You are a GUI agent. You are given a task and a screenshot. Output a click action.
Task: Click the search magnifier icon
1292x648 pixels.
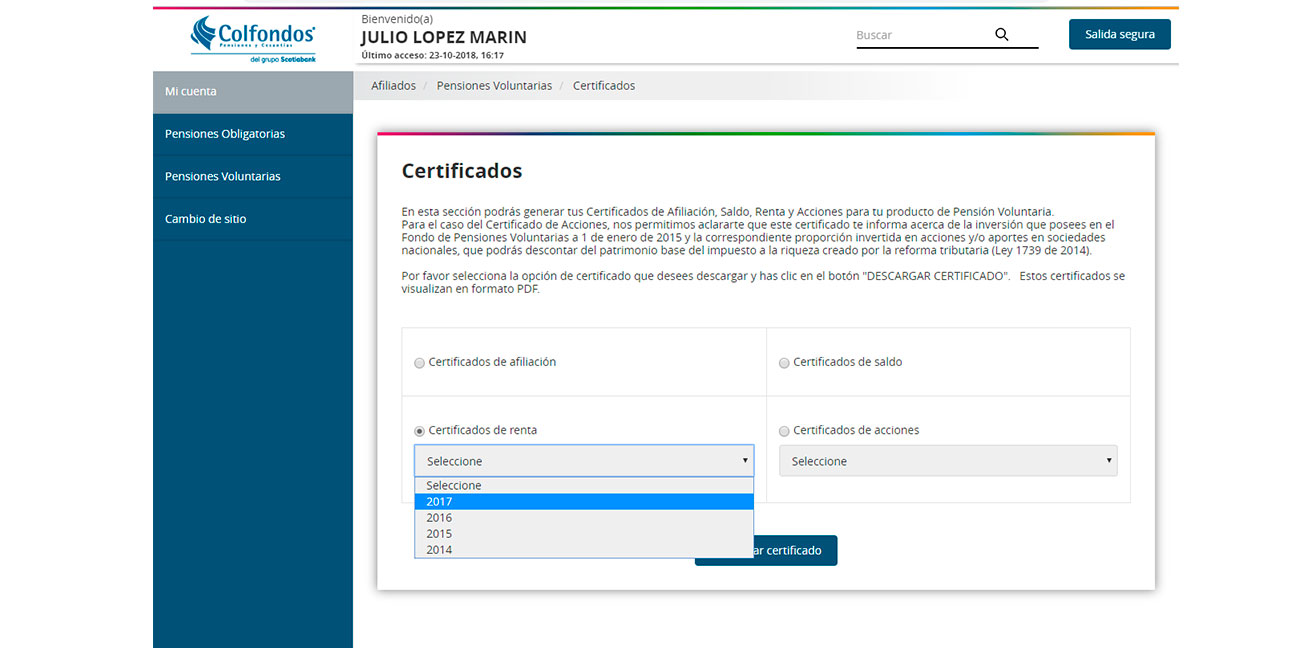point(1001,34)
